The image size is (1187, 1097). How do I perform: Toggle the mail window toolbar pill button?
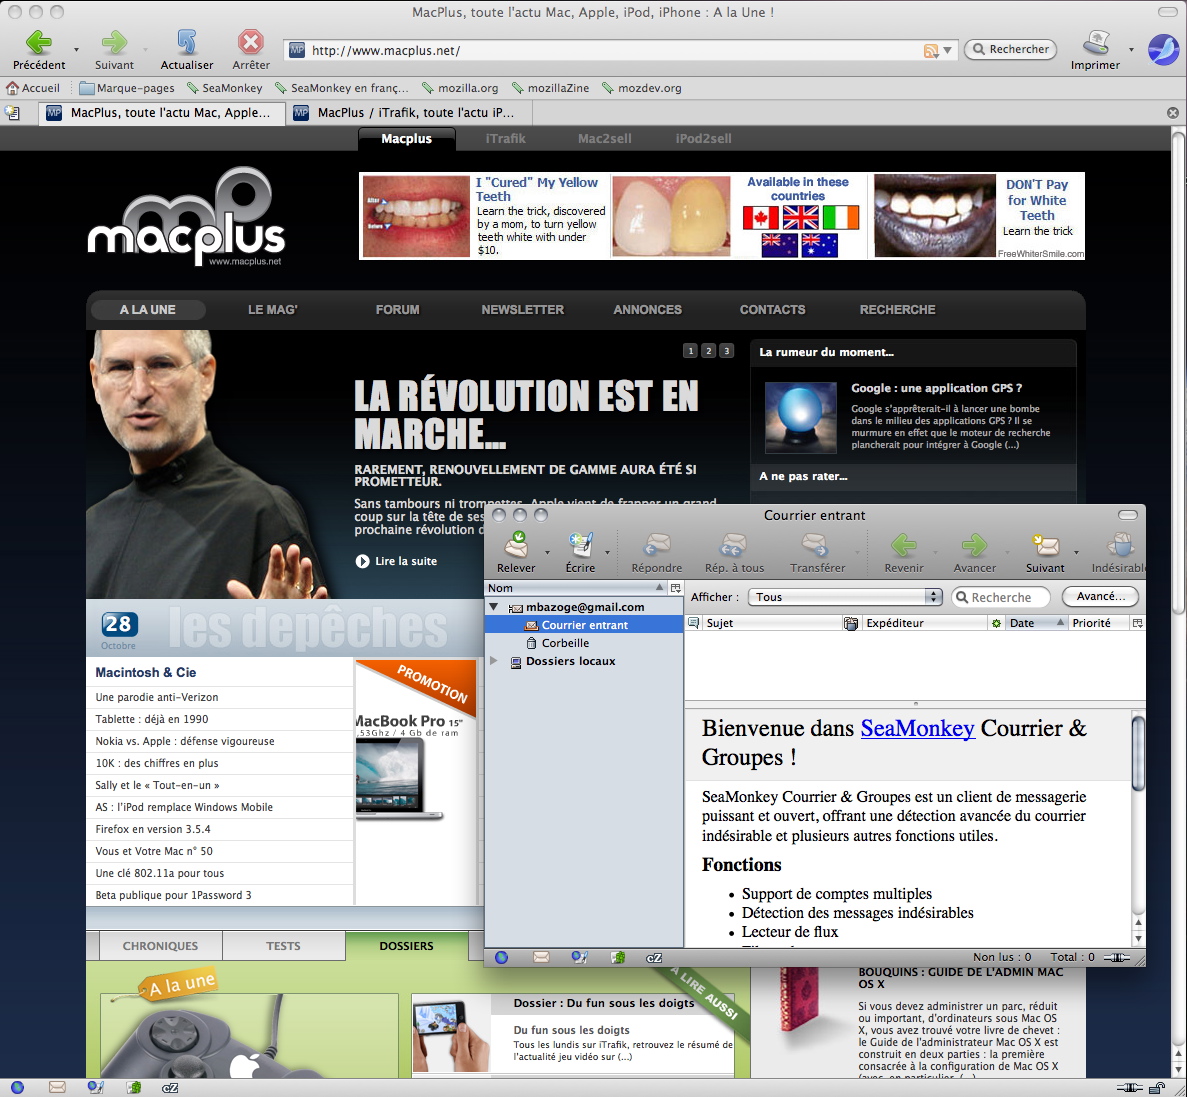coord(1128,515)
